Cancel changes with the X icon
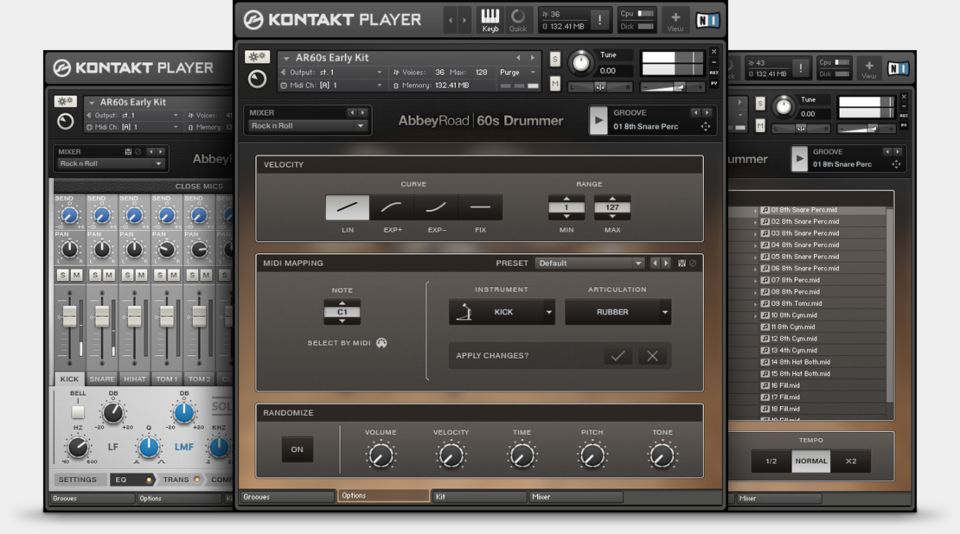The height and width of the screenshot is (534, 960). click(x=652, y=355)
